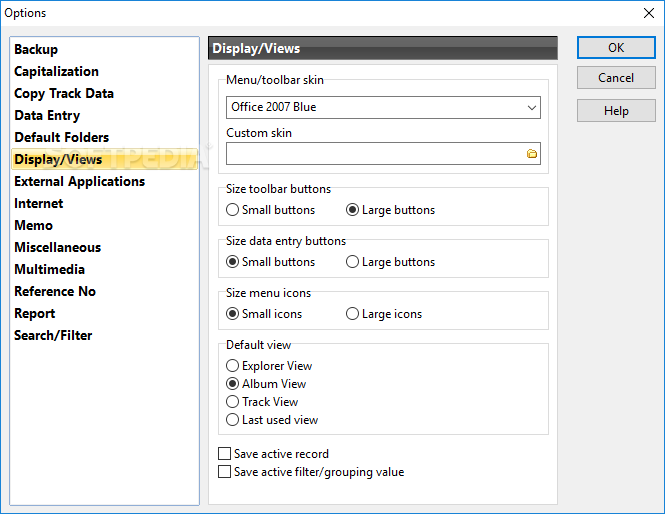This screenshot has height=514, width=665.
Task: Open Menu/toolbar skin dropdown arrow
Action: 531,107
